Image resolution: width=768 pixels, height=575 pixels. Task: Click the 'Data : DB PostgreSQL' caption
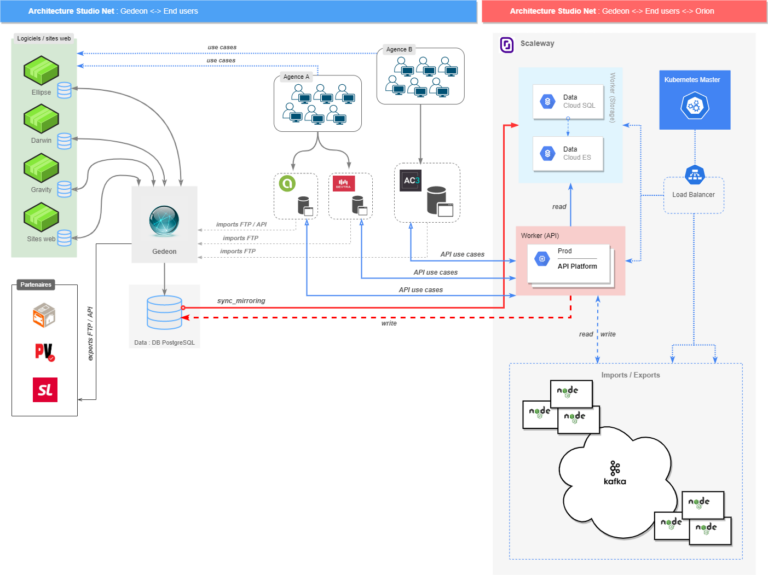tap(164, 342)
